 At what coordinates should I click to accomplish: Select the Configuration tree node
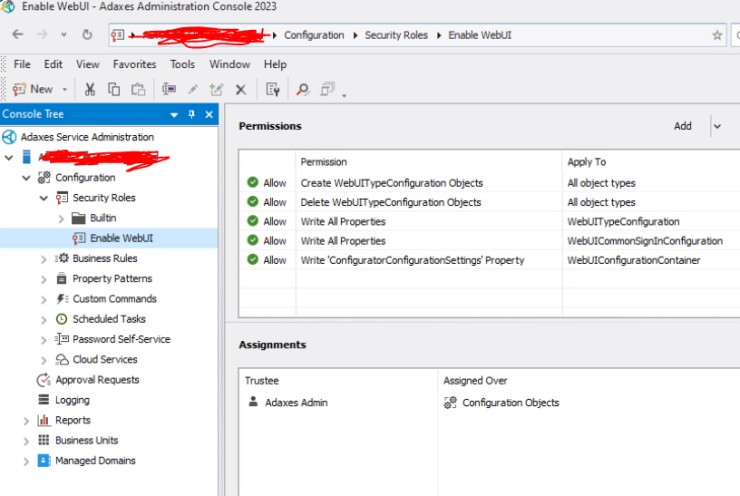(85, 177)
